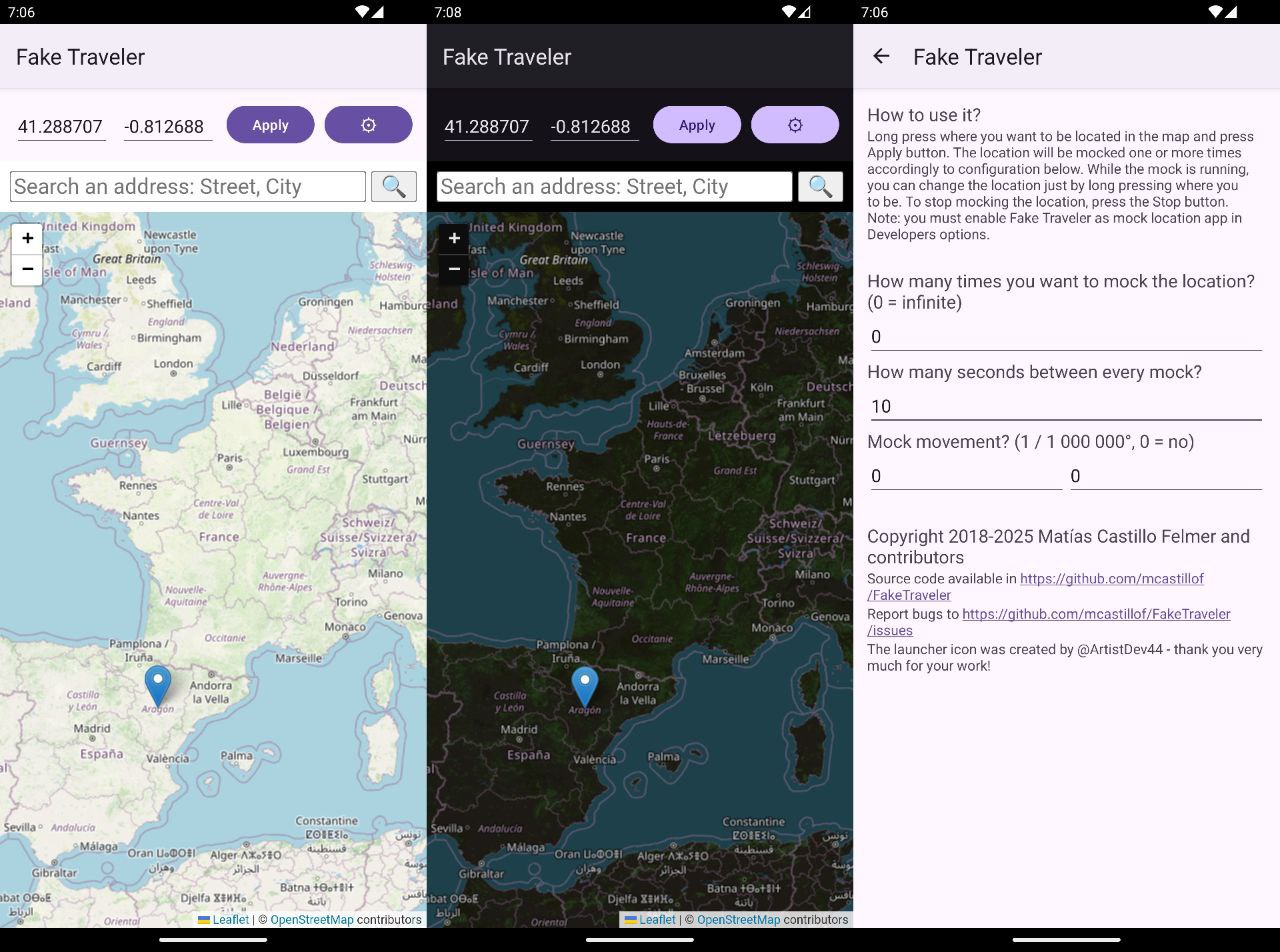Tap Apply in the dark theme view
This screenshot has height=952, width=1280.
point(696,124)
